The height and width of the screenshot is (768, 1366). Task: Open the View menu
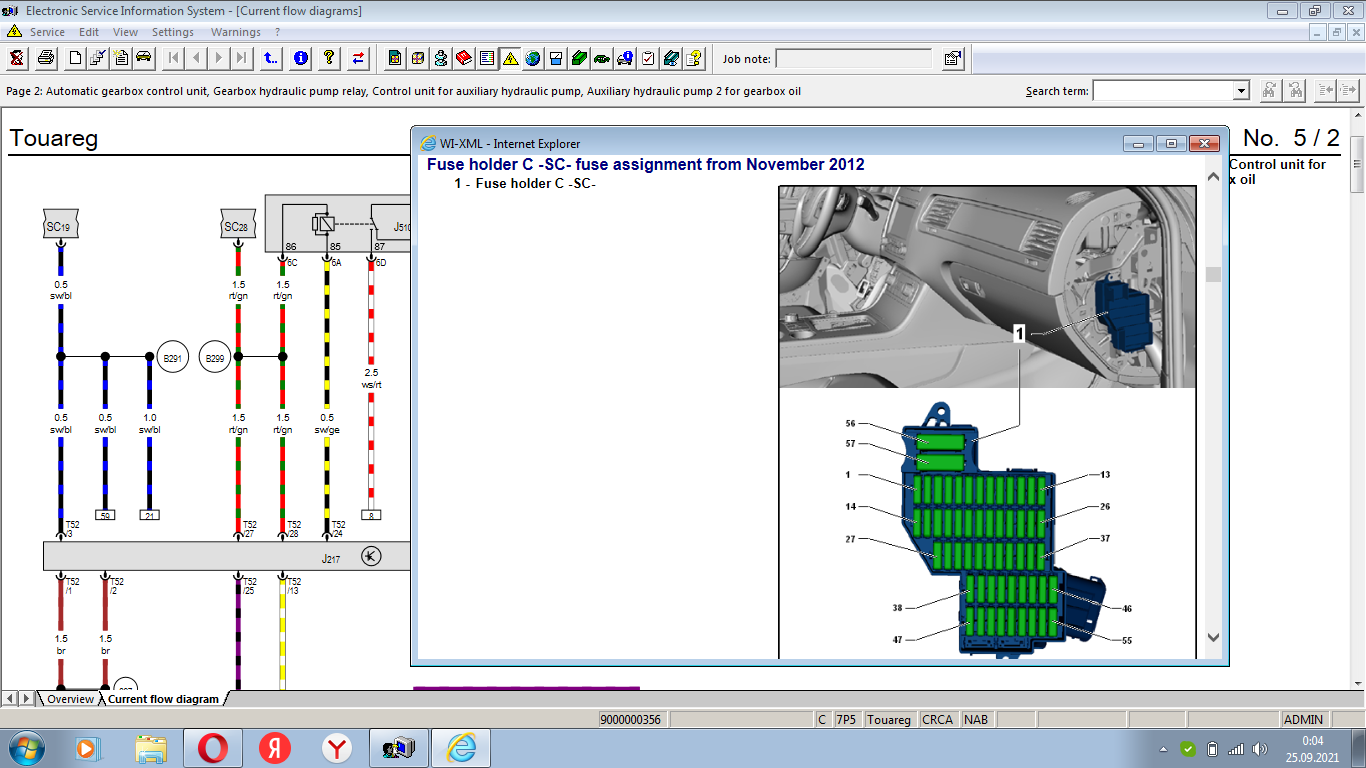[x=125, y=32]
